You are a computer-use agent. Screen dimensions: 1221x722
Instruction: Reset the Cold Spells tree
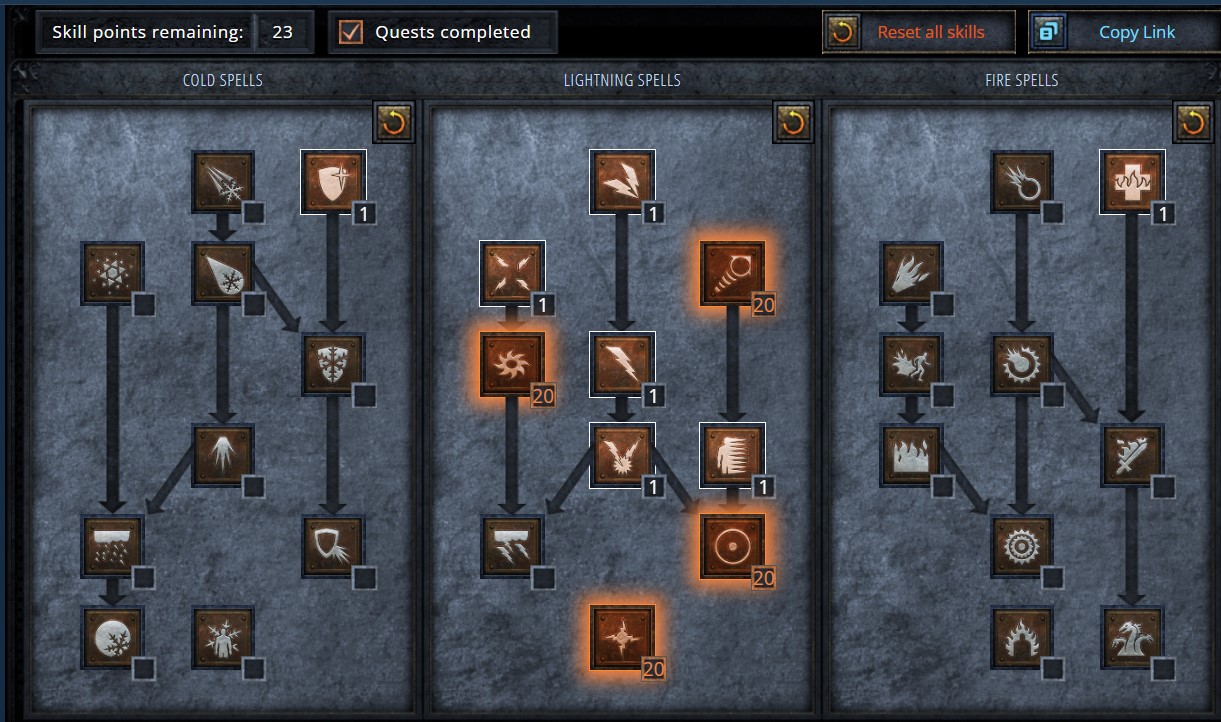point(394,122)
